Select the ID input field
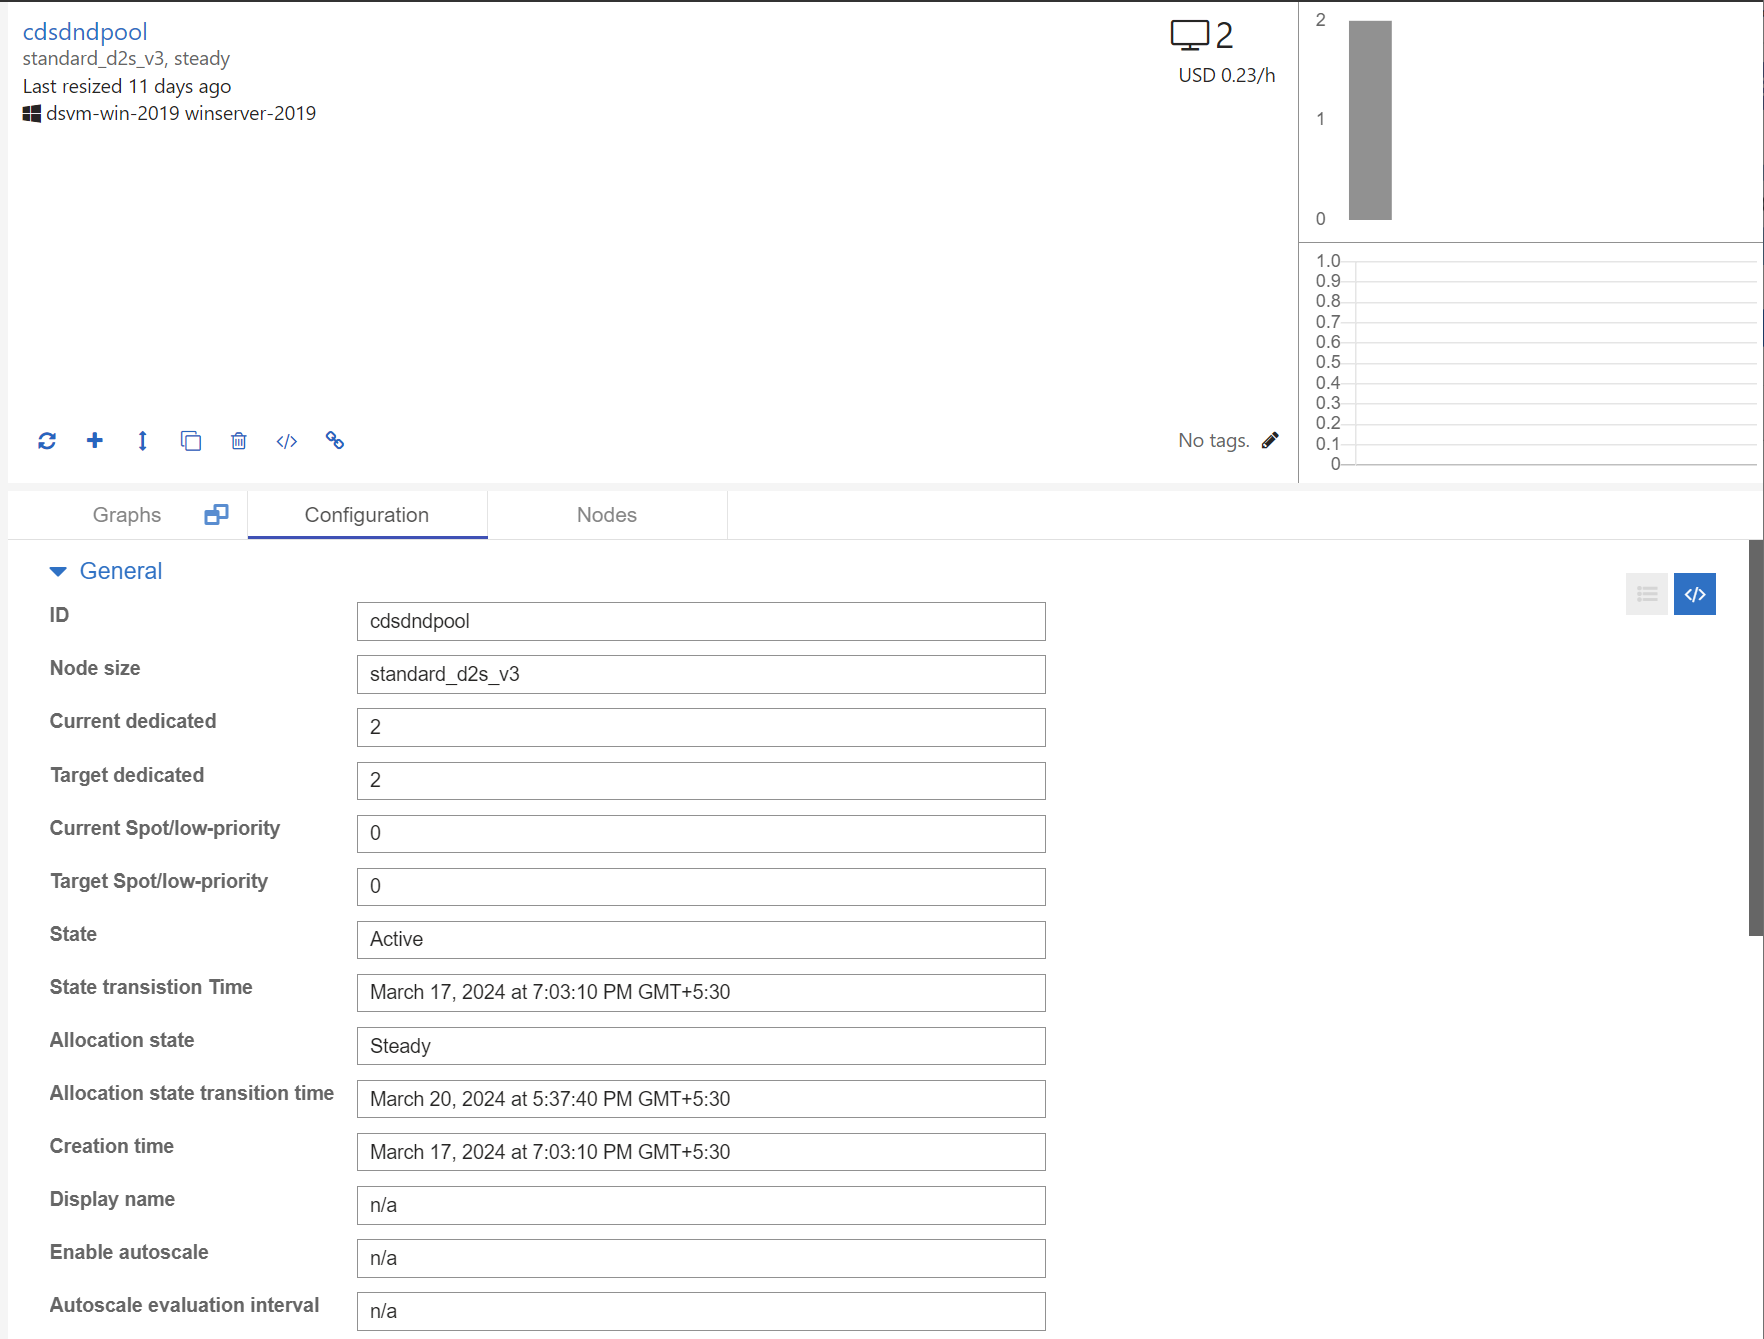Screen dimensions: 1764x1339 700,621
